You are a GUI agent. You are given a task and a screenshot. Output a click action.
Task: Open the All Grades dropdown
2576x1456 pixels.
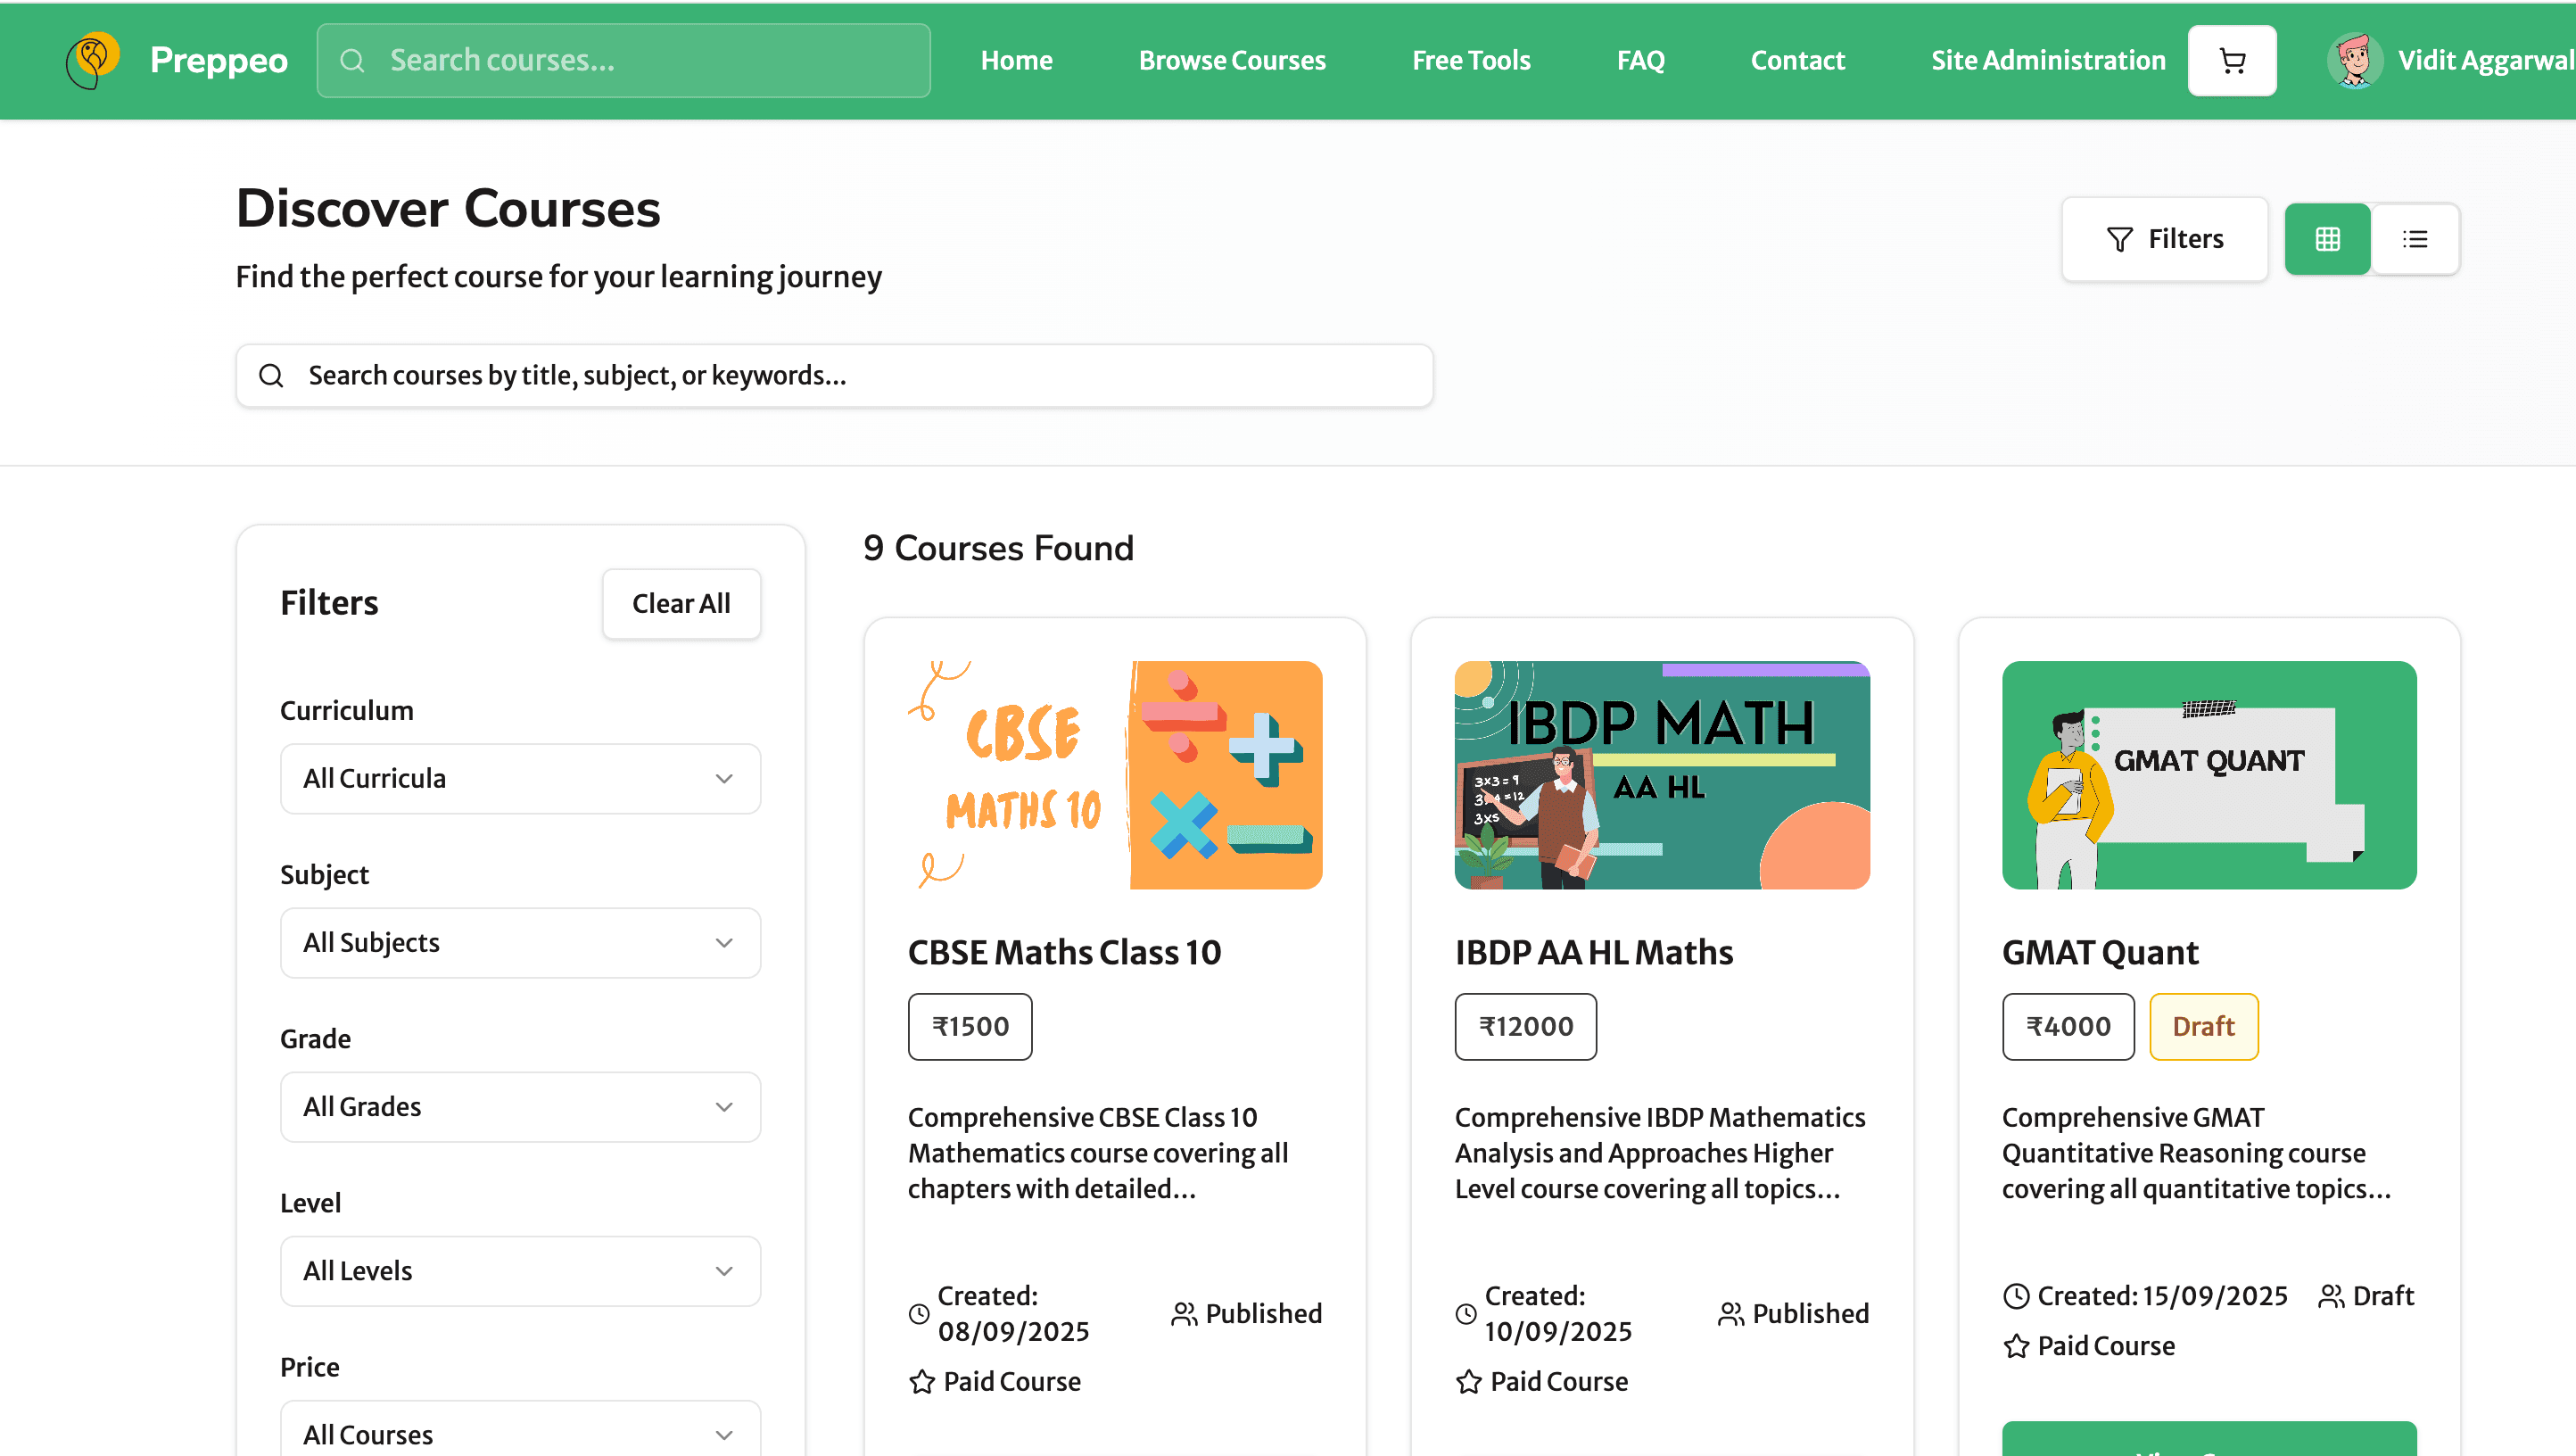[x=520, y=1106]
